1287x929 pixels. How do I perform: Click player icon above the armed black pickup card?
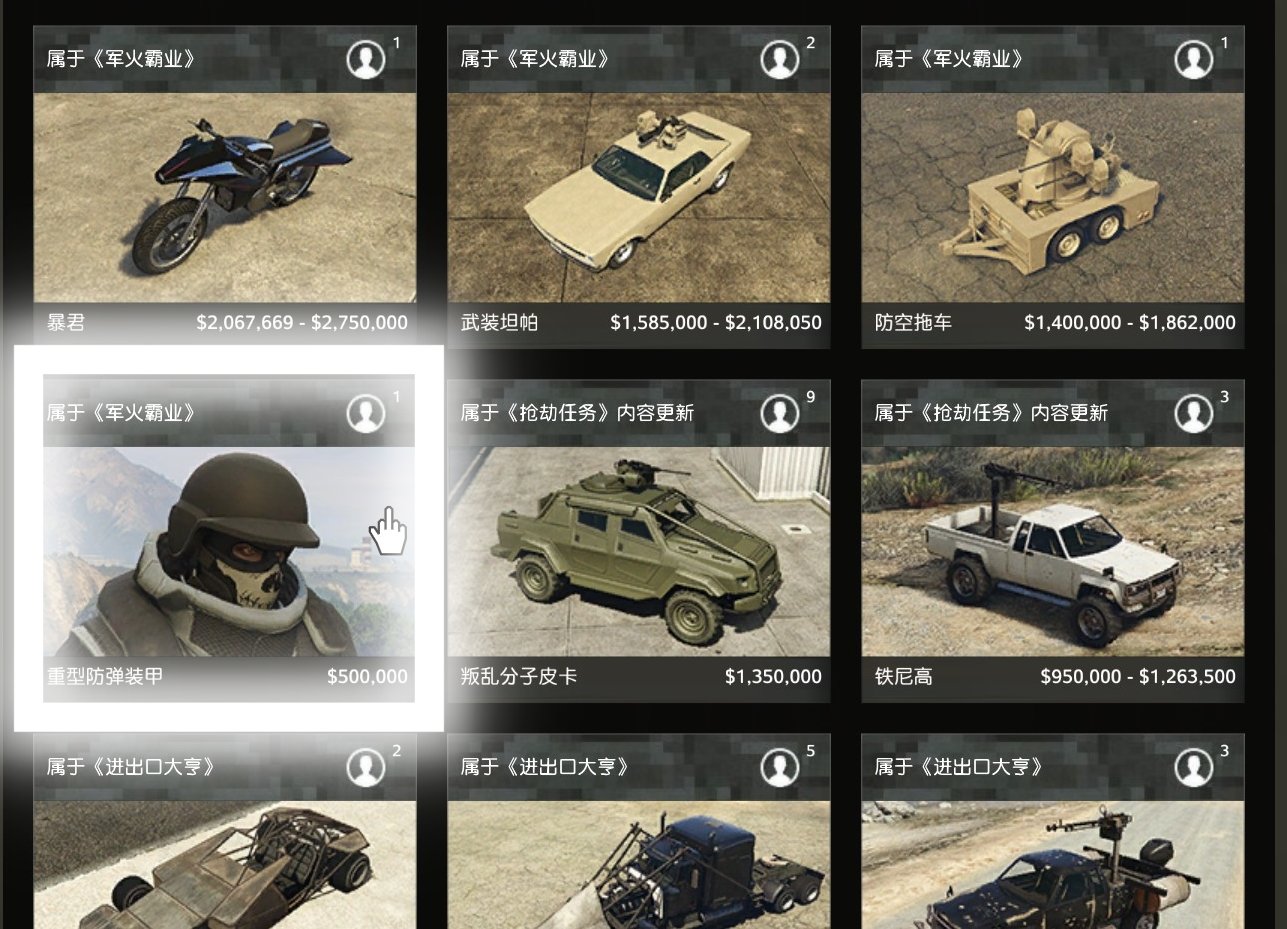1194,768
